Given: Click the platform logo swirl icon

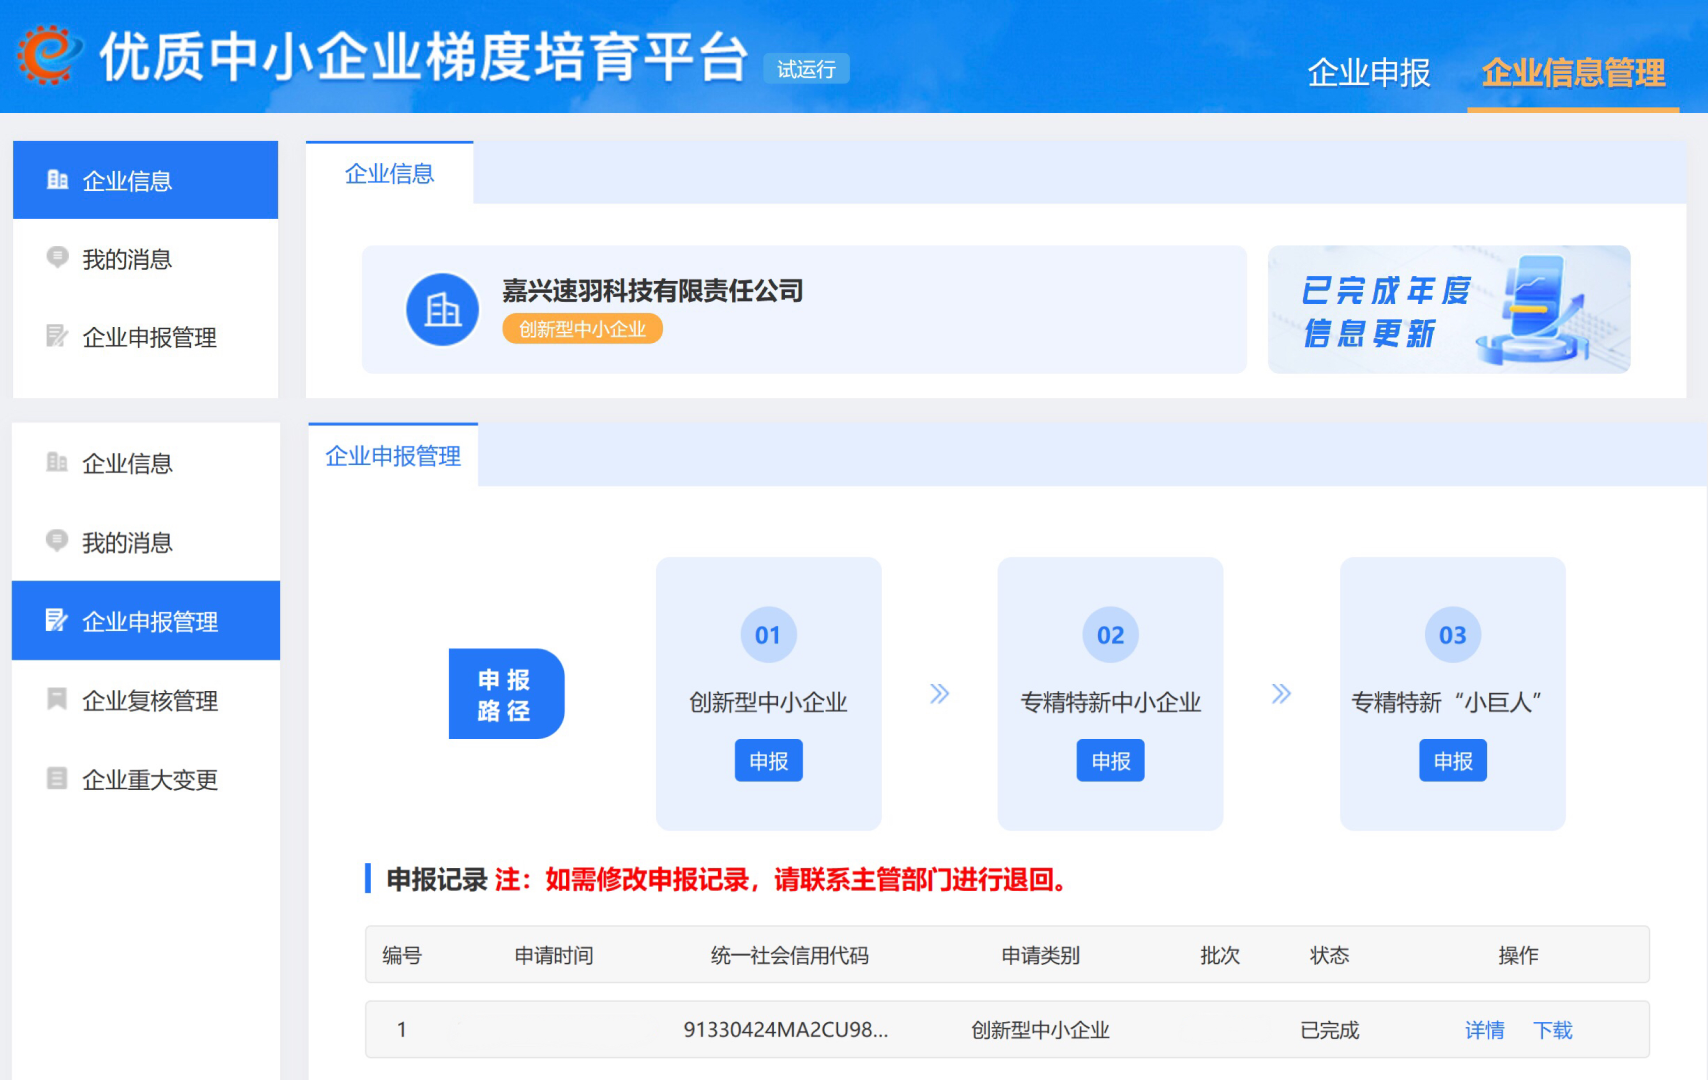Looking at the screenshot, I should (x=47, y=54).
